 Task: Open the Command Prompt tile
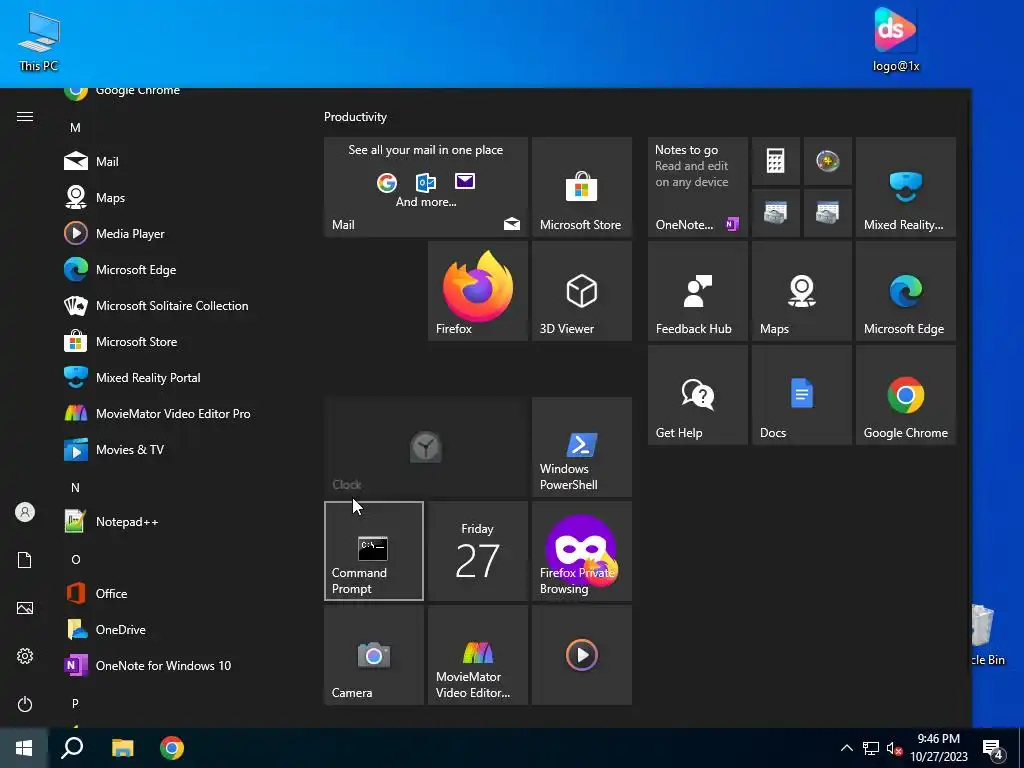(374, 551)
